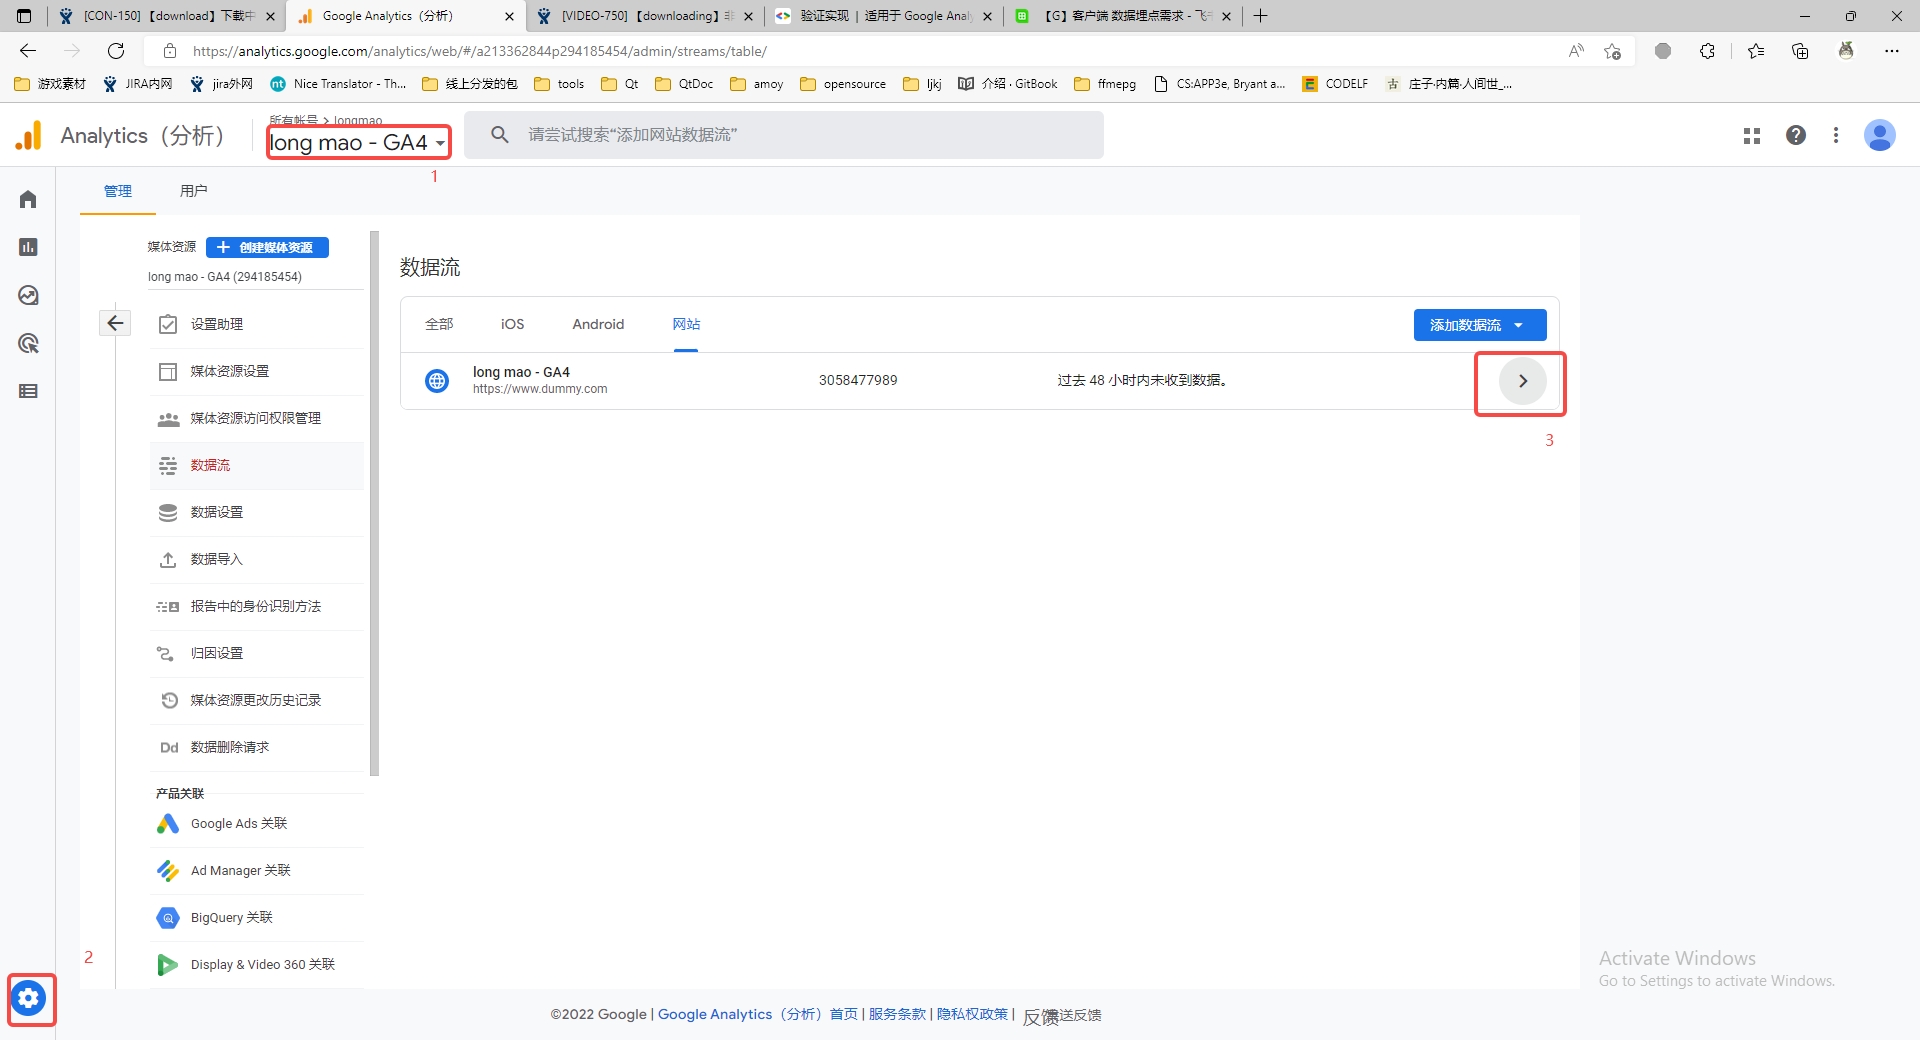Screen dimensions: 1920x1040
Task: Open browser settings ellipsis menu
Action: tap(1892, 51)
